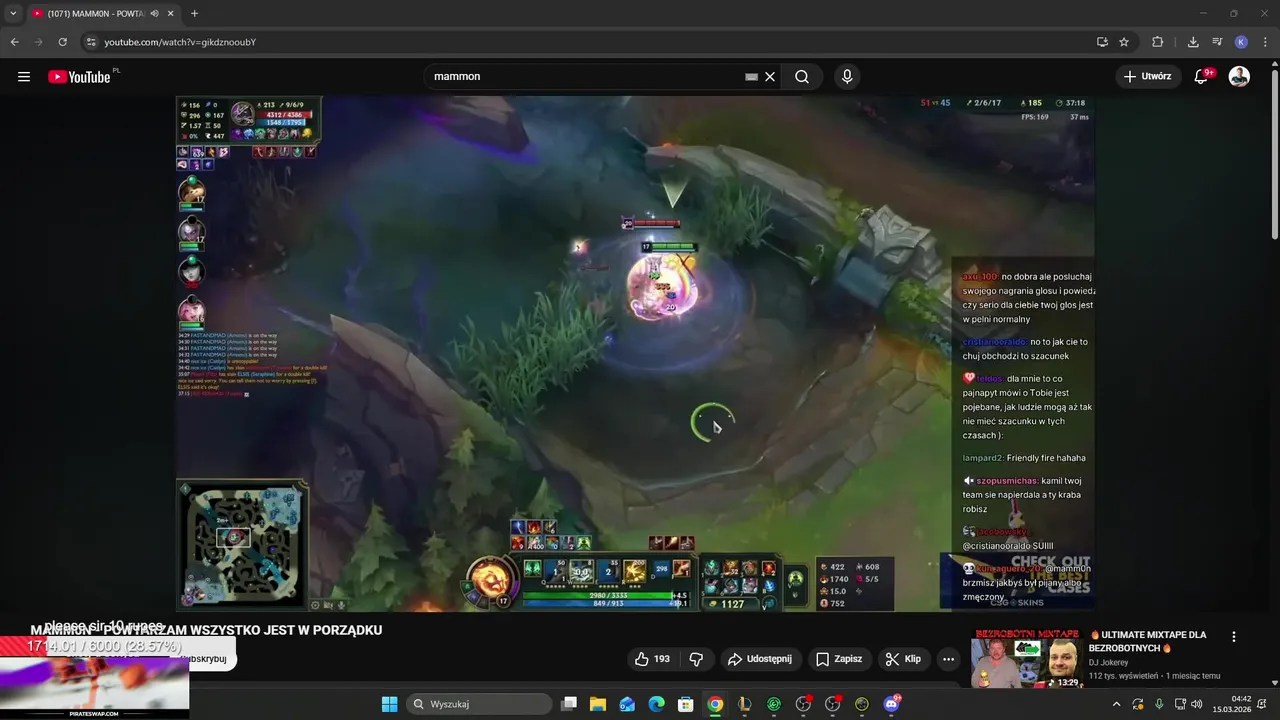Screen dimensions: 1280x720
Task: Show Chrome downloads
Action: pyautogui.click(x=1193, y=42)
